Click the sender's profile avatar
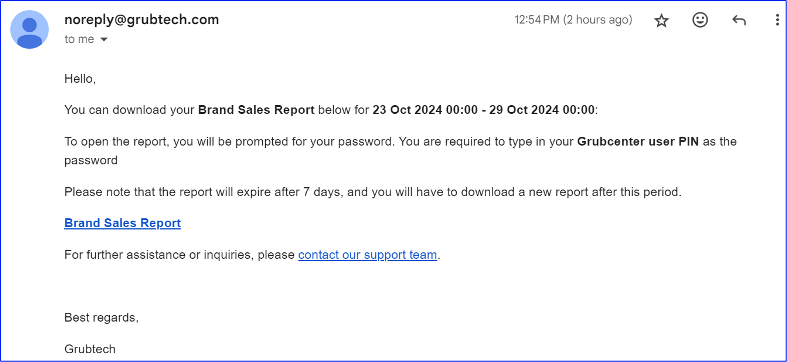Viewport: 787px width, 362px height. point(30,30)
